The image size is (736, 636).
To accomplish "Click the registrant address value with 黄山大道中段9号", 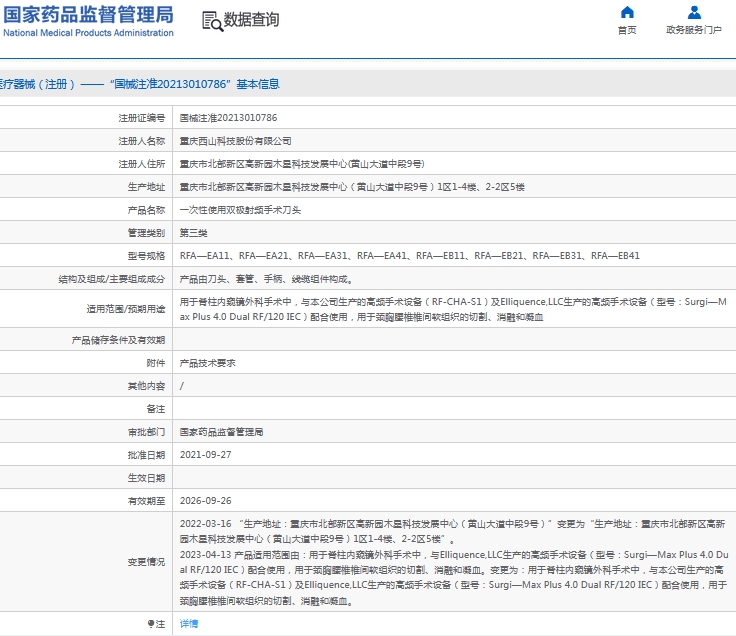I will [x=302, y=164].
